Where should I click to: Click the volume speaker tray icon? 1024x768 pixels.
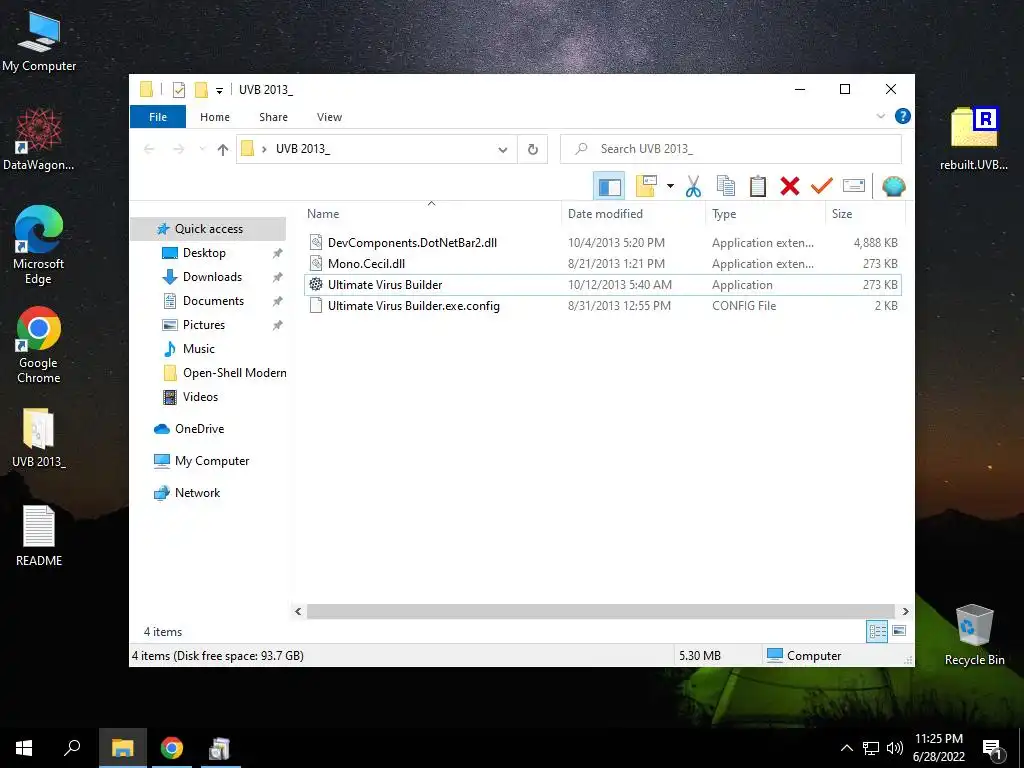(x=895, y=748)
